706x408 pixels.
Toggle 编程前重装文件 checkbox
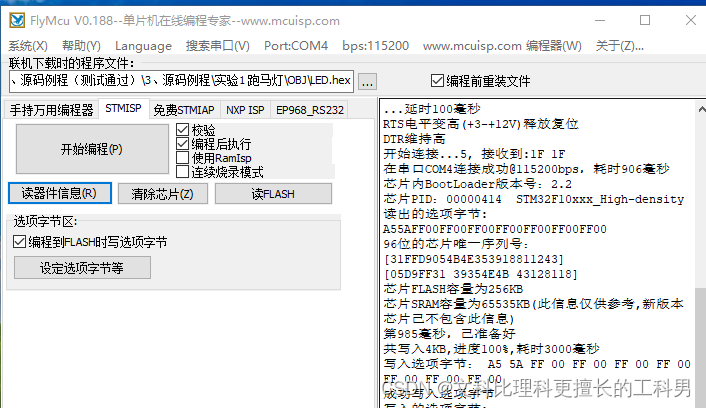(480, 81)
